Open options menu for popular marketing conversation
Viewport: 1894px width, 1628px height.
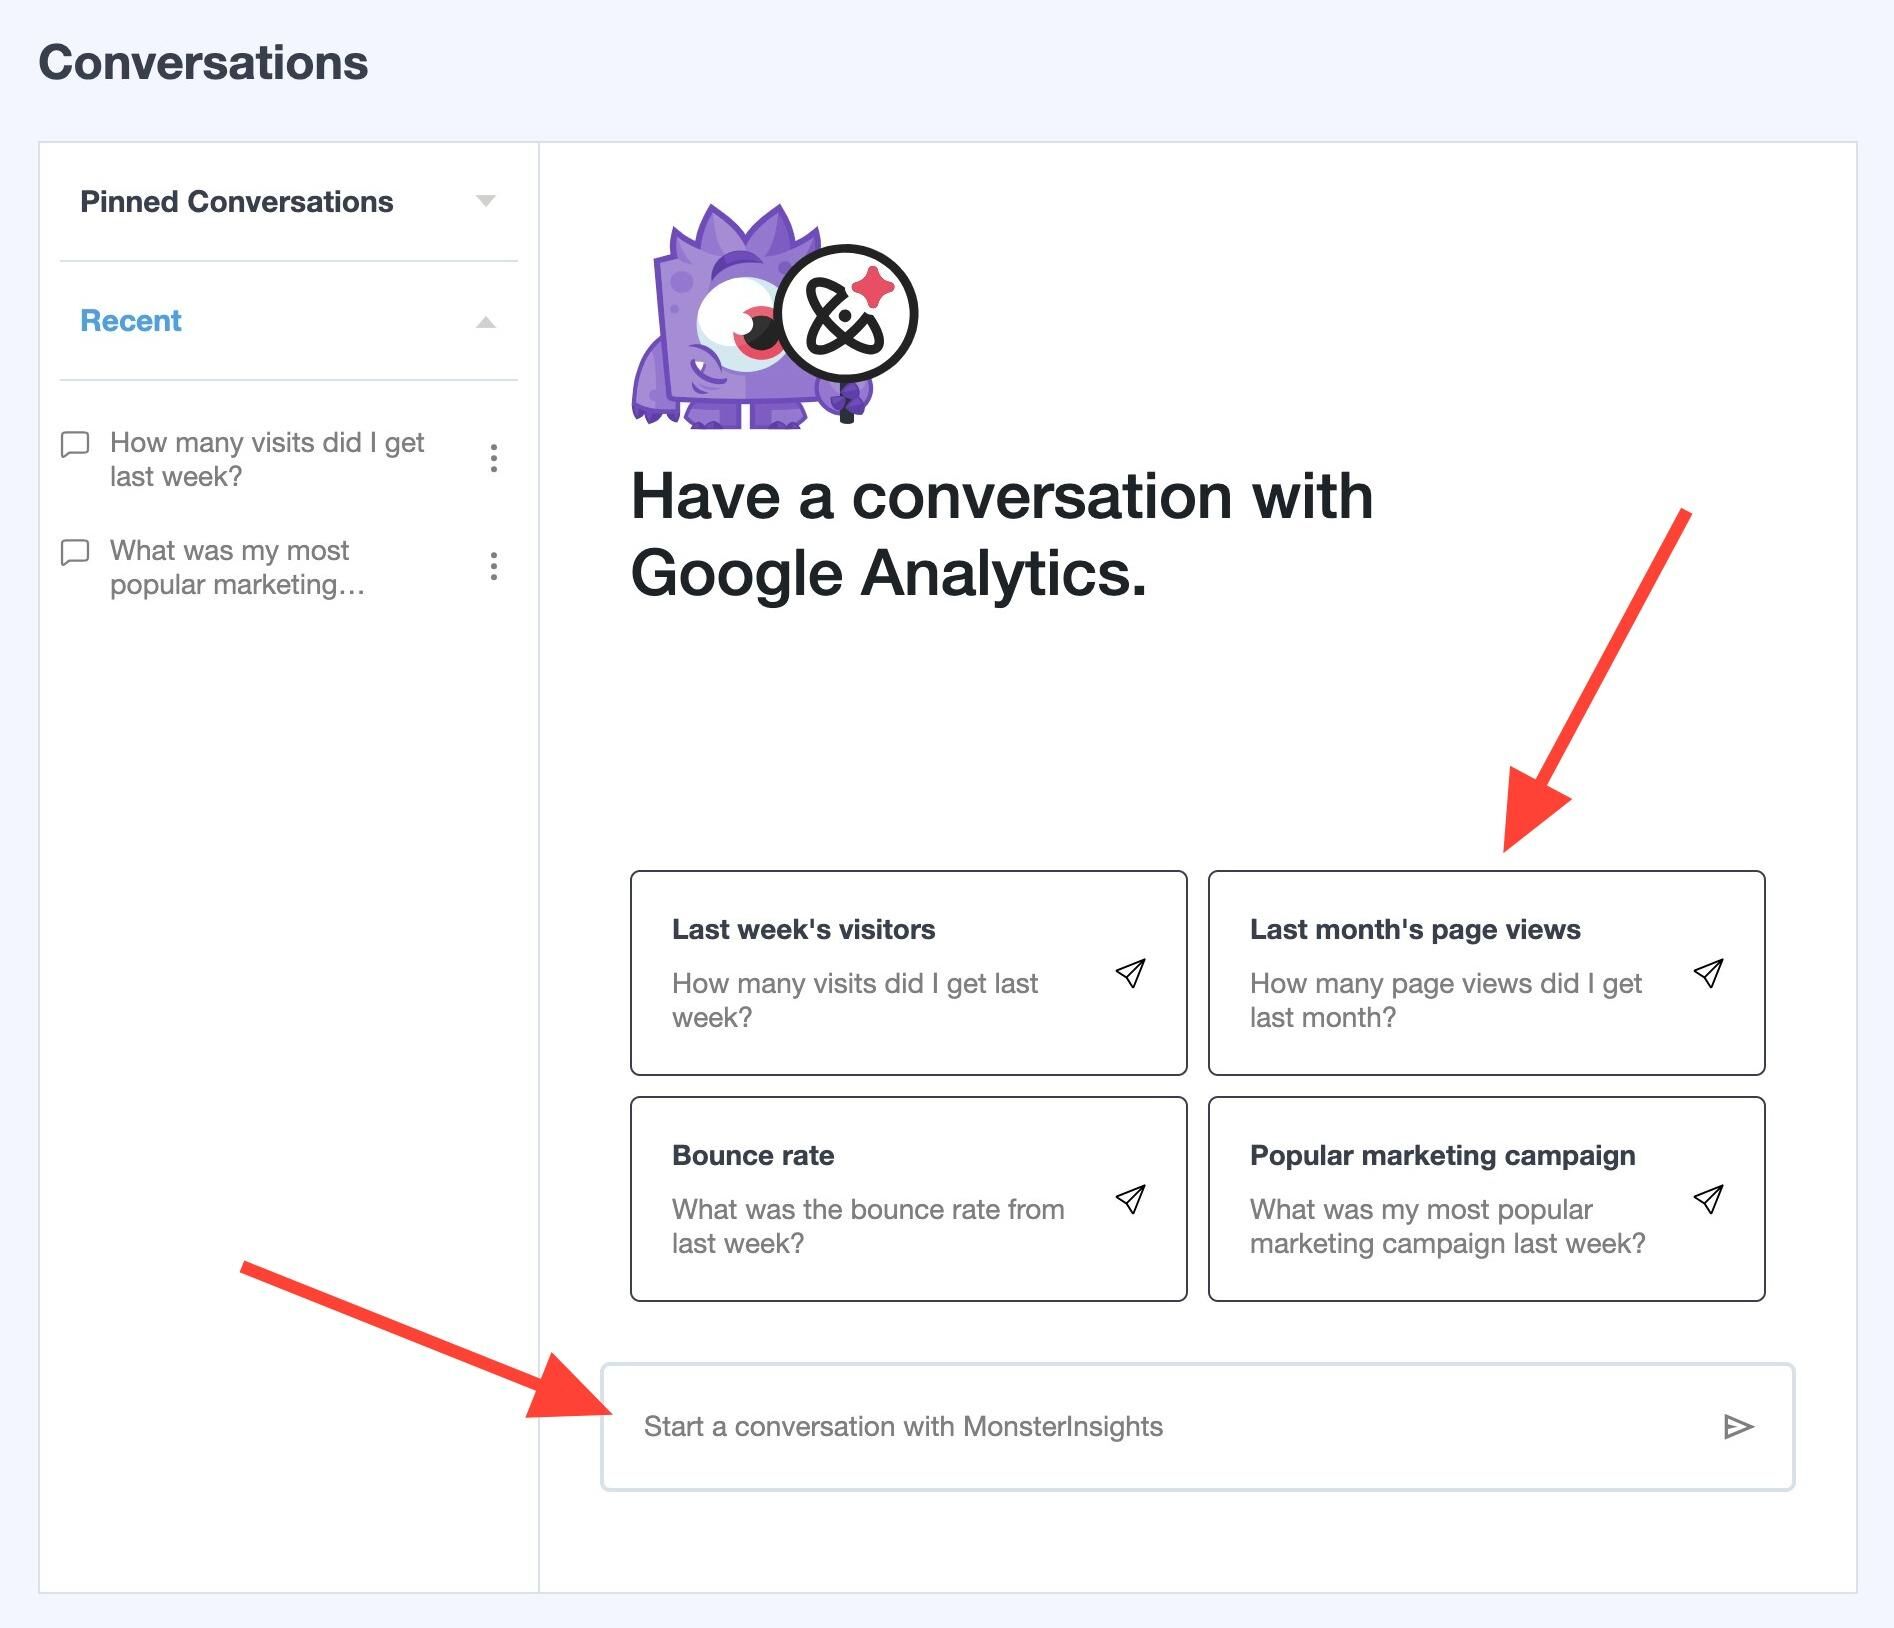tap(493, 566)
